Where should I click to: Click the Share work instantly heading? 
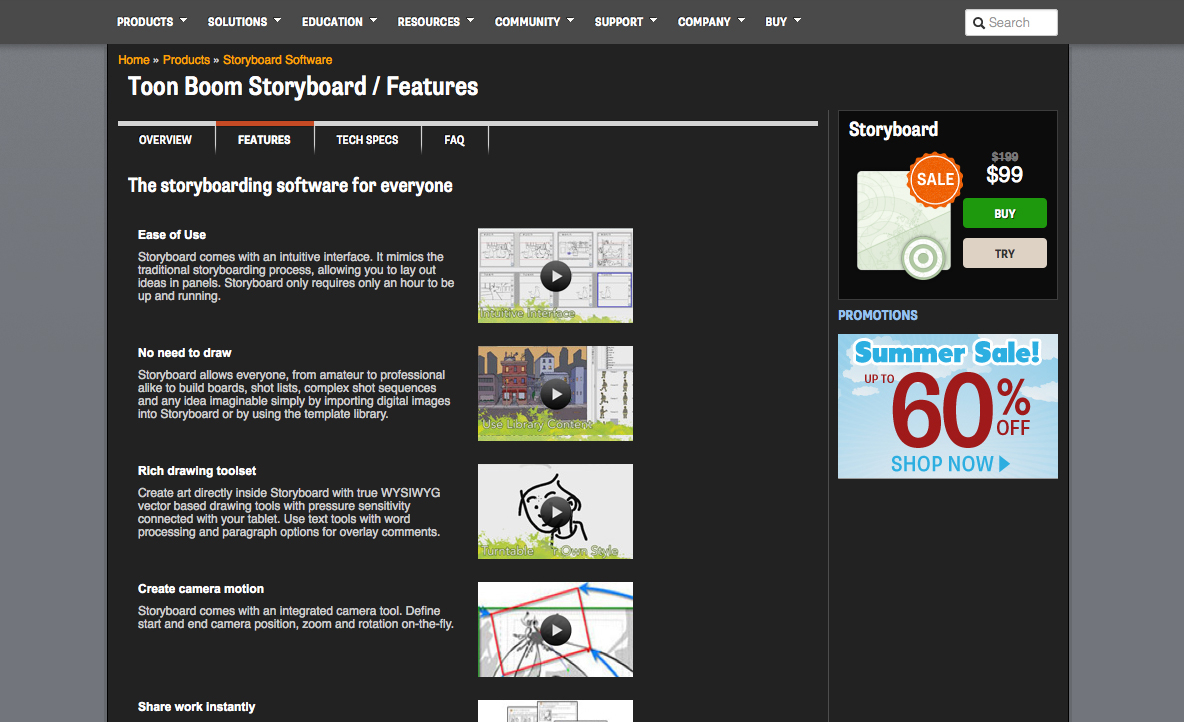[196, 706]
